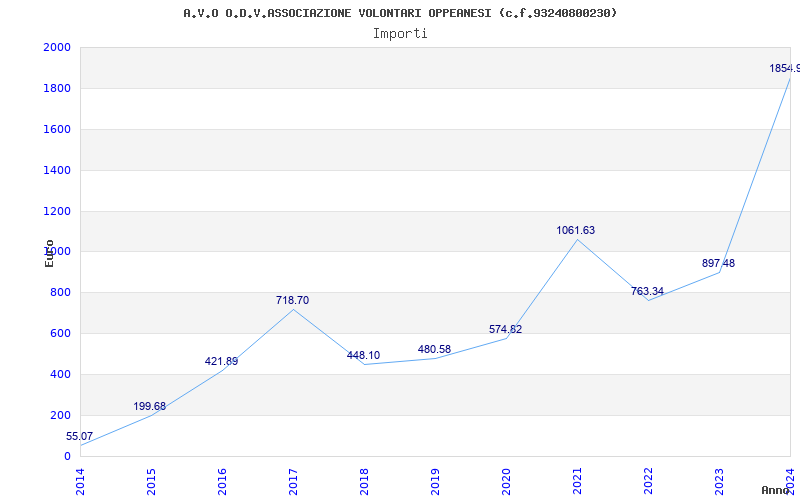Screen dimensions: 800x500
Task: Click the 2000 y-axis tick label
Action: click(x=57, y=47)
